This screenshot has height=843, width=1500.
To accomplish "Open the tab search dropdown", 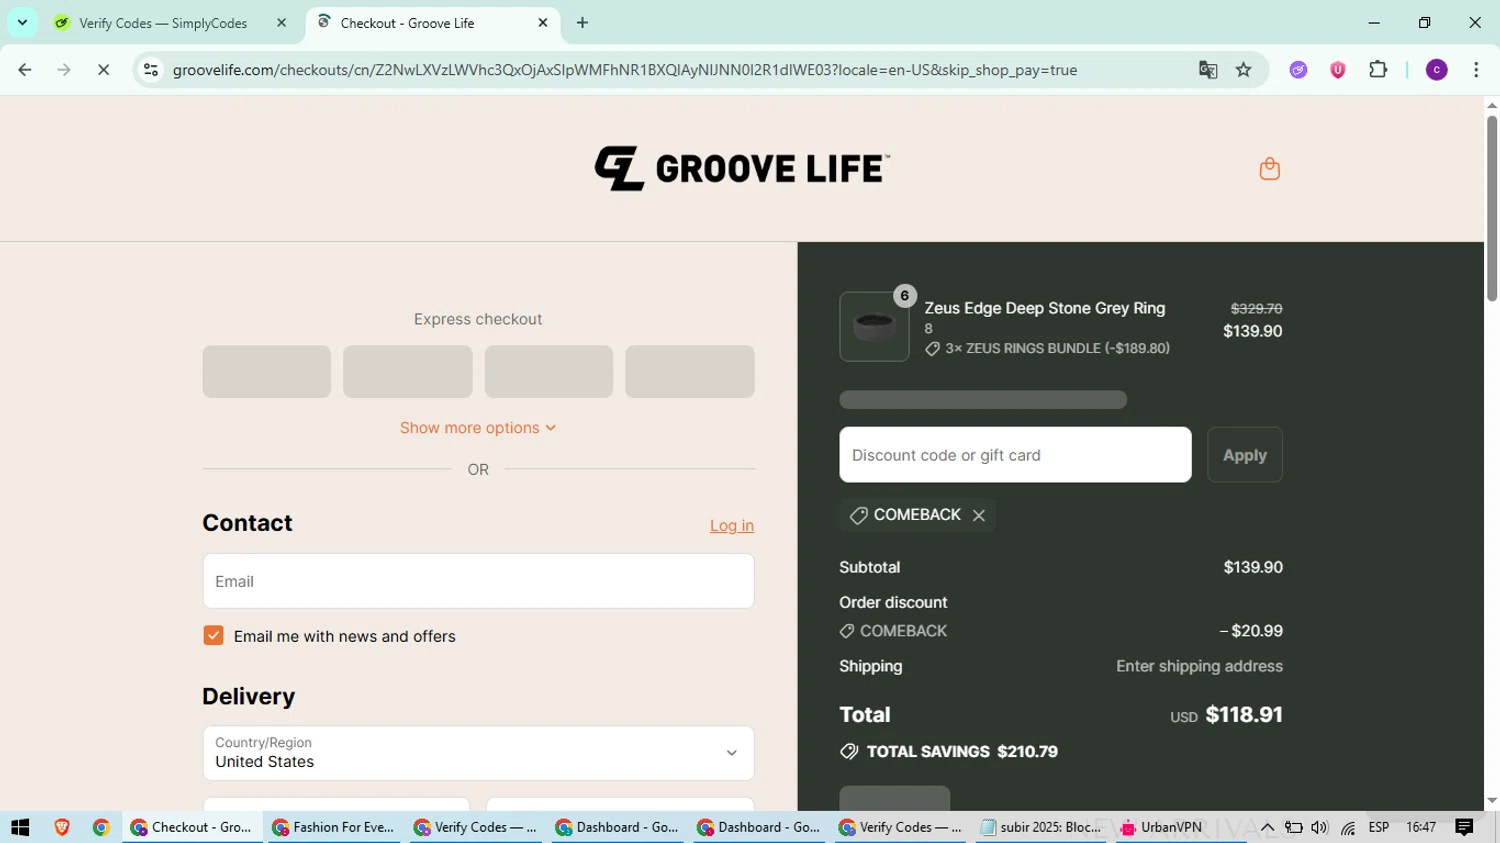I will [22, 23].
